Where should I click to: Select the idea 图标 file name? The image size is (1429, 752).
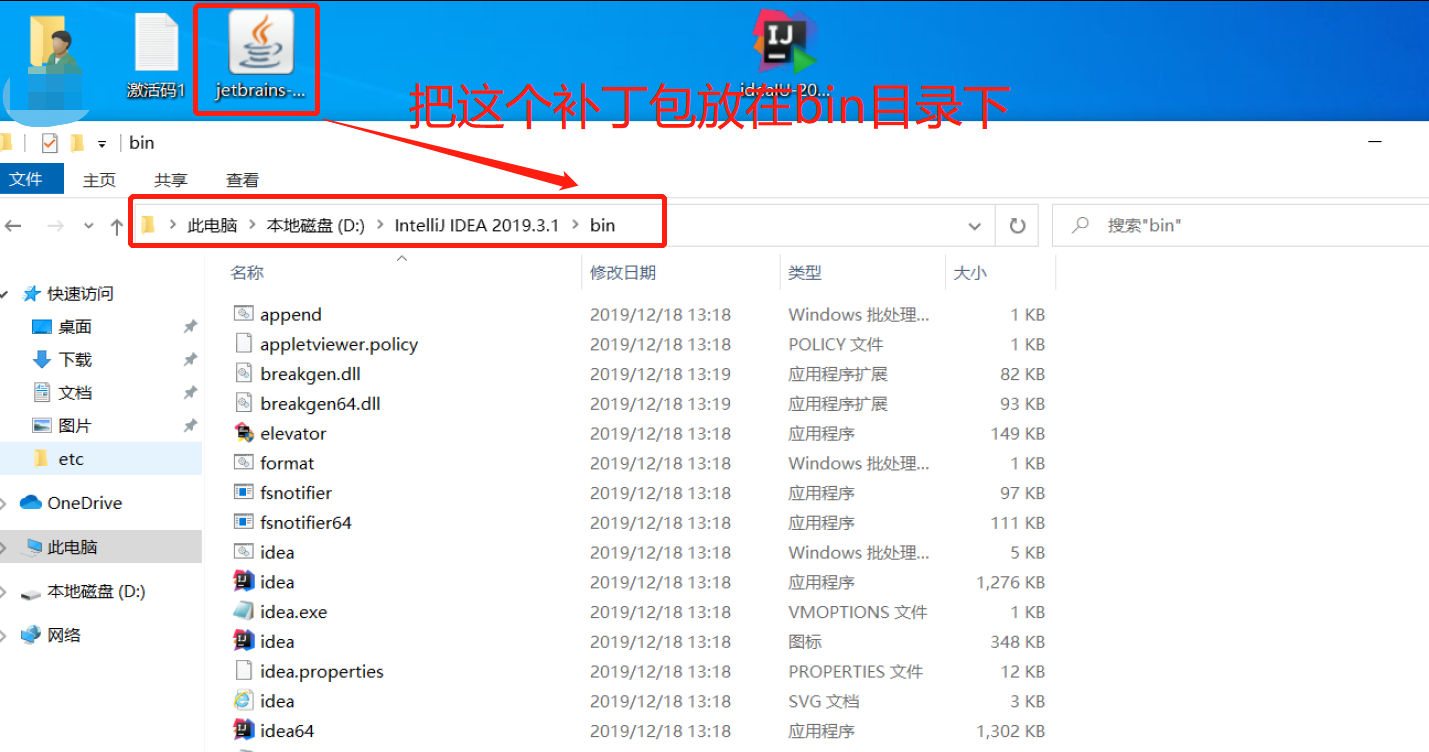click(277, 641)
